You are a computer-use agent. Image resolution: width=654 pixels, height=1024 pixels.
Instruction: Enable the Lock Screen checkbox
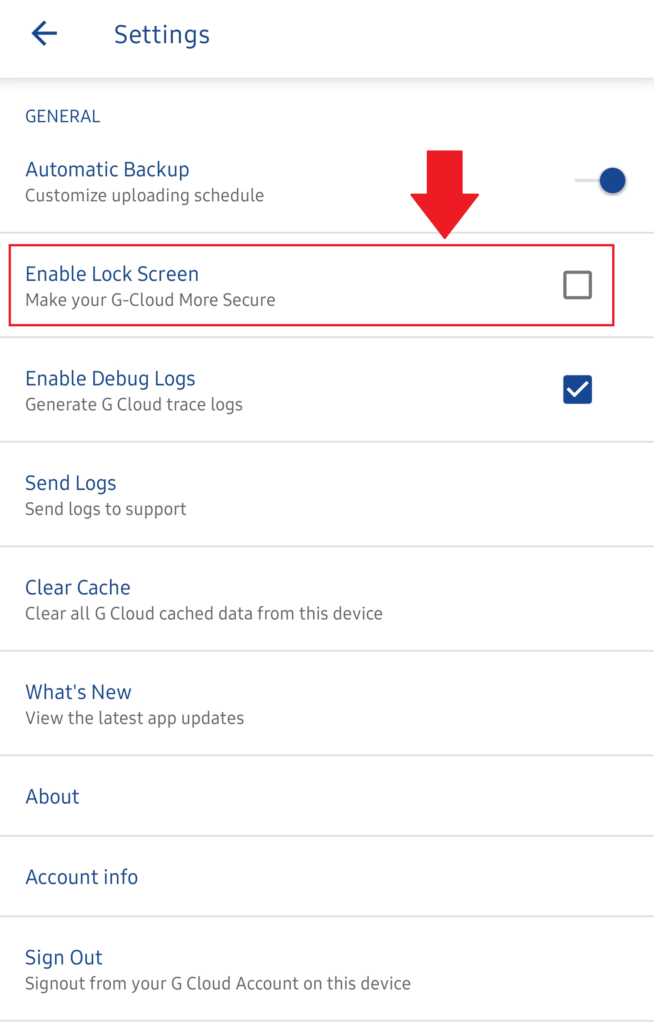coord(577,285)
